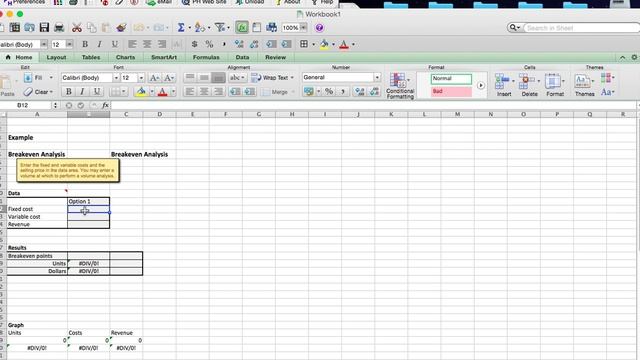Open the ribbon font color dropdown arrow
This screenshot has width=640, height=360.
click(x=173, y=92)
